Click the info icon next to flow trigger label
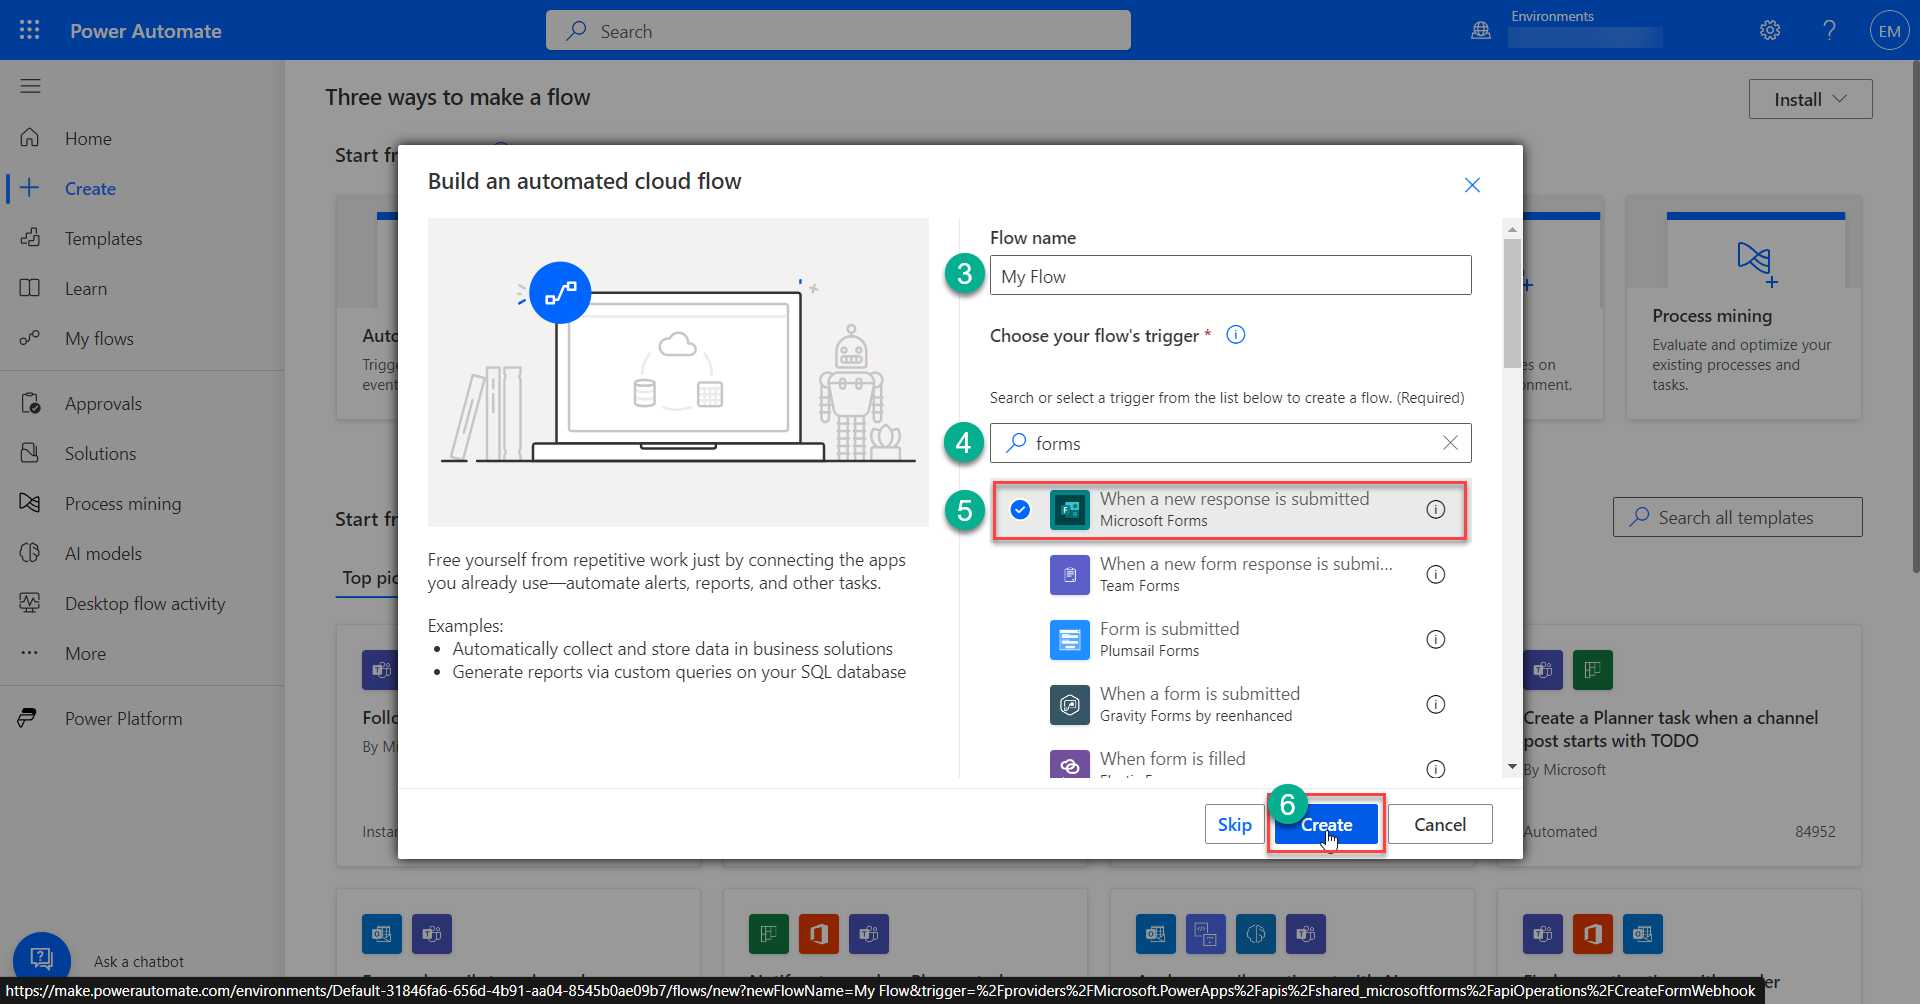Screen dimensions: 1920x1004 pyautogui.click(x=1236, y=335)
